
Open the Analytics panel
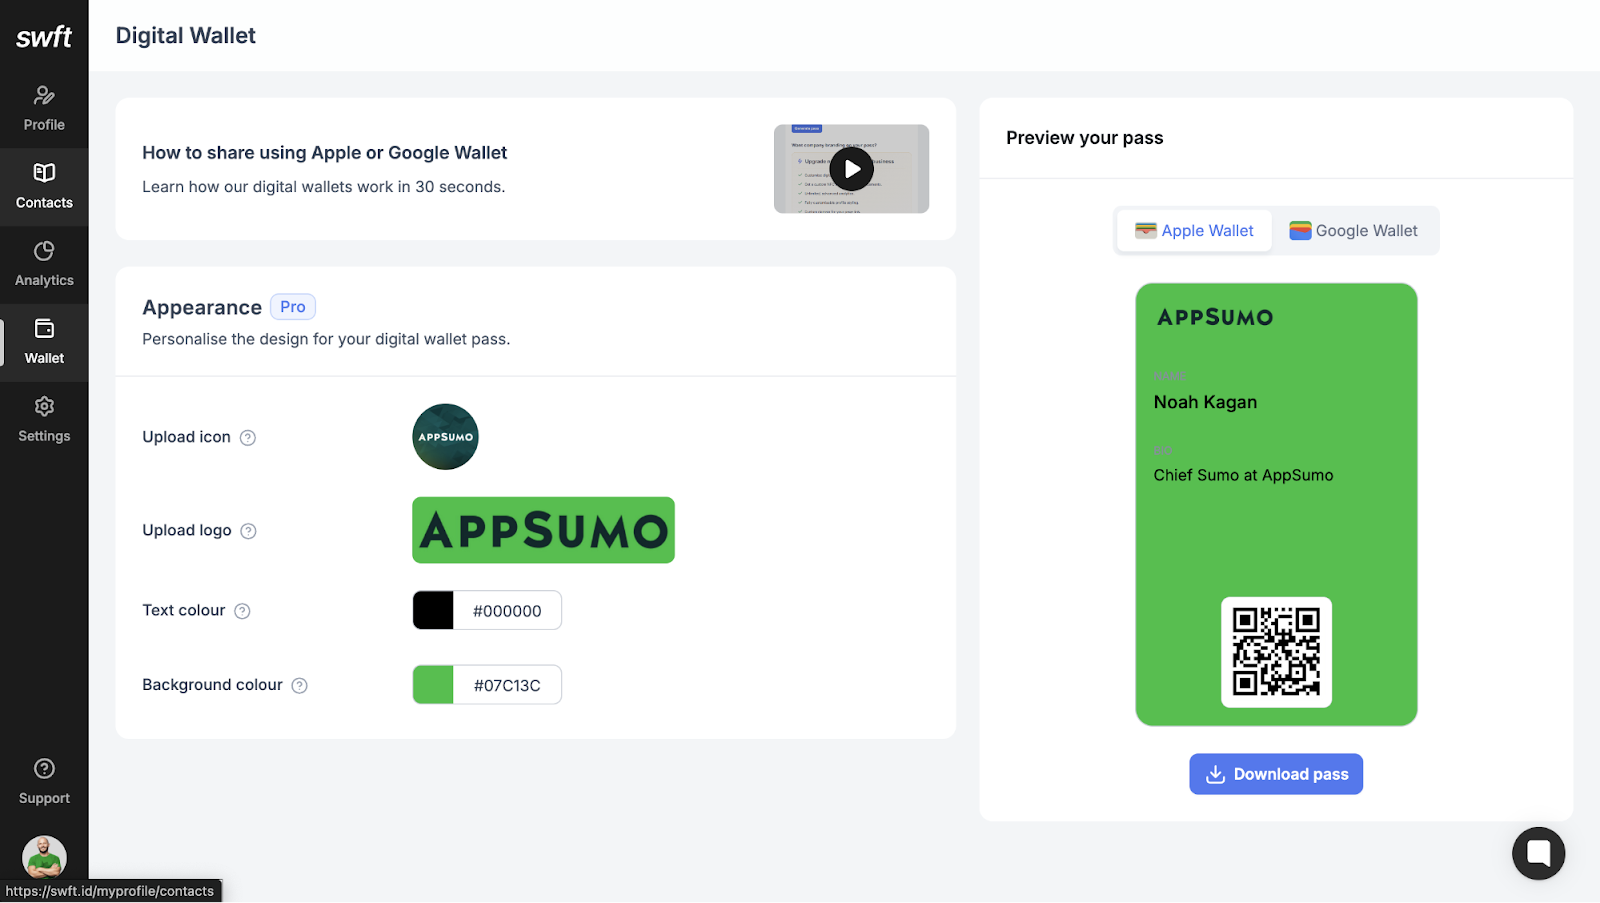coord(44,263)
